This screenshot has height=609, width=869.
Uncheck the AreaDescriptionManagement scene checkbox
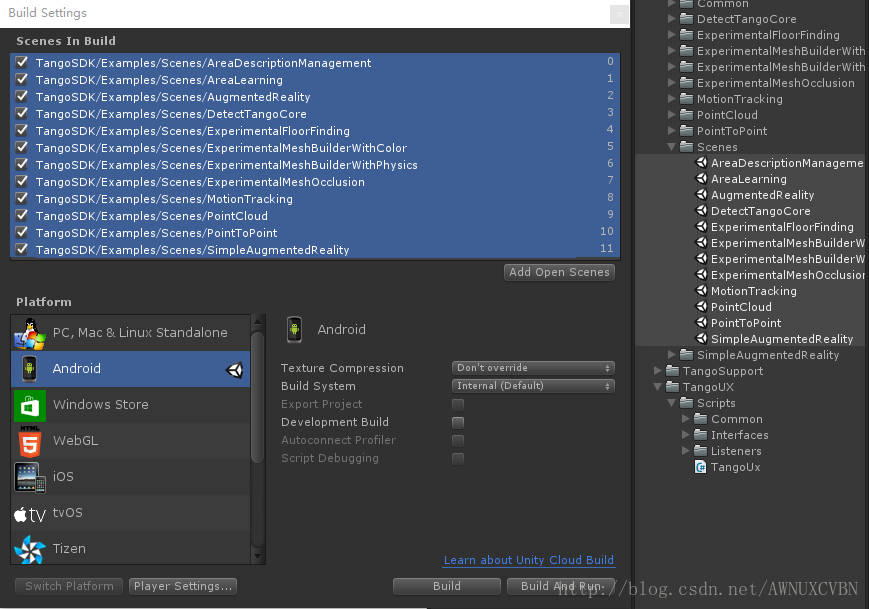pyautogui.click(x=22, y=62)
